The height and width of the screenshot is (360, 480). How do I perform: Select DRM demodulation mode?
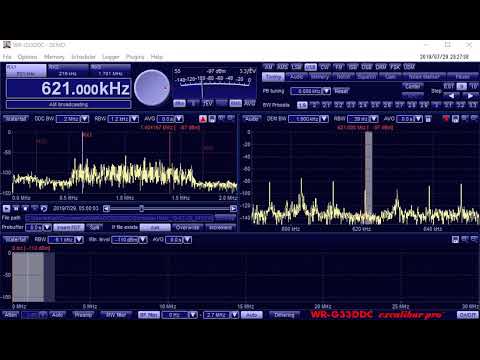click(381, 67)
